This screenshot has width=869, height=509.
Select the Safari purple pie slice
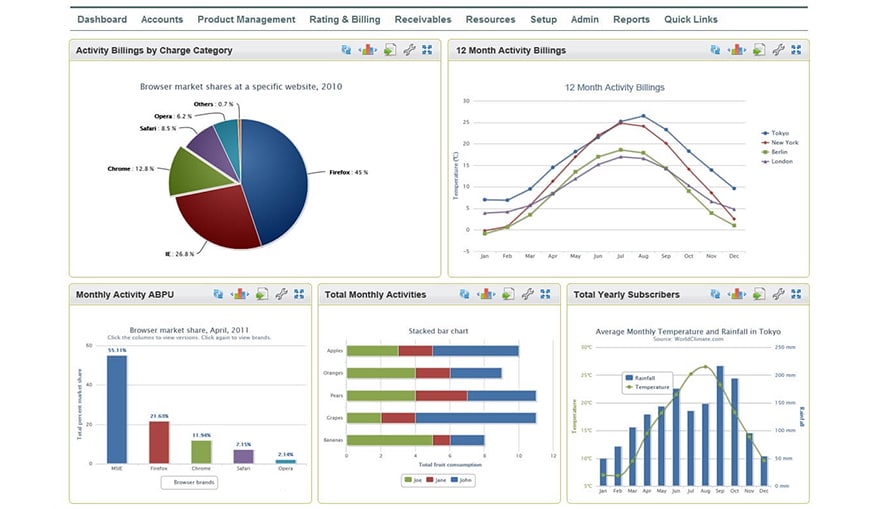click(213, 150)
